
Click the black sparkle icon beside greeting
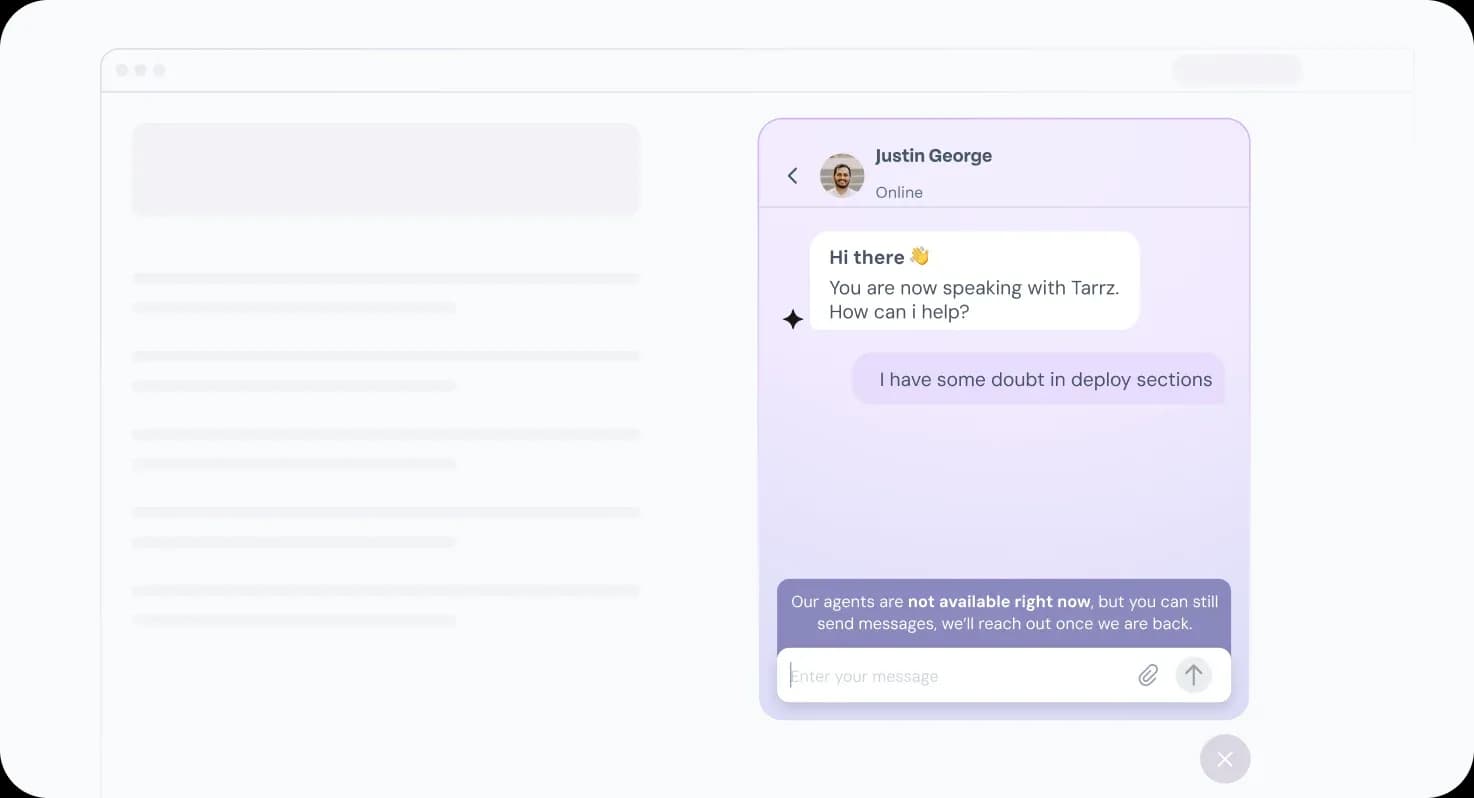793,319
